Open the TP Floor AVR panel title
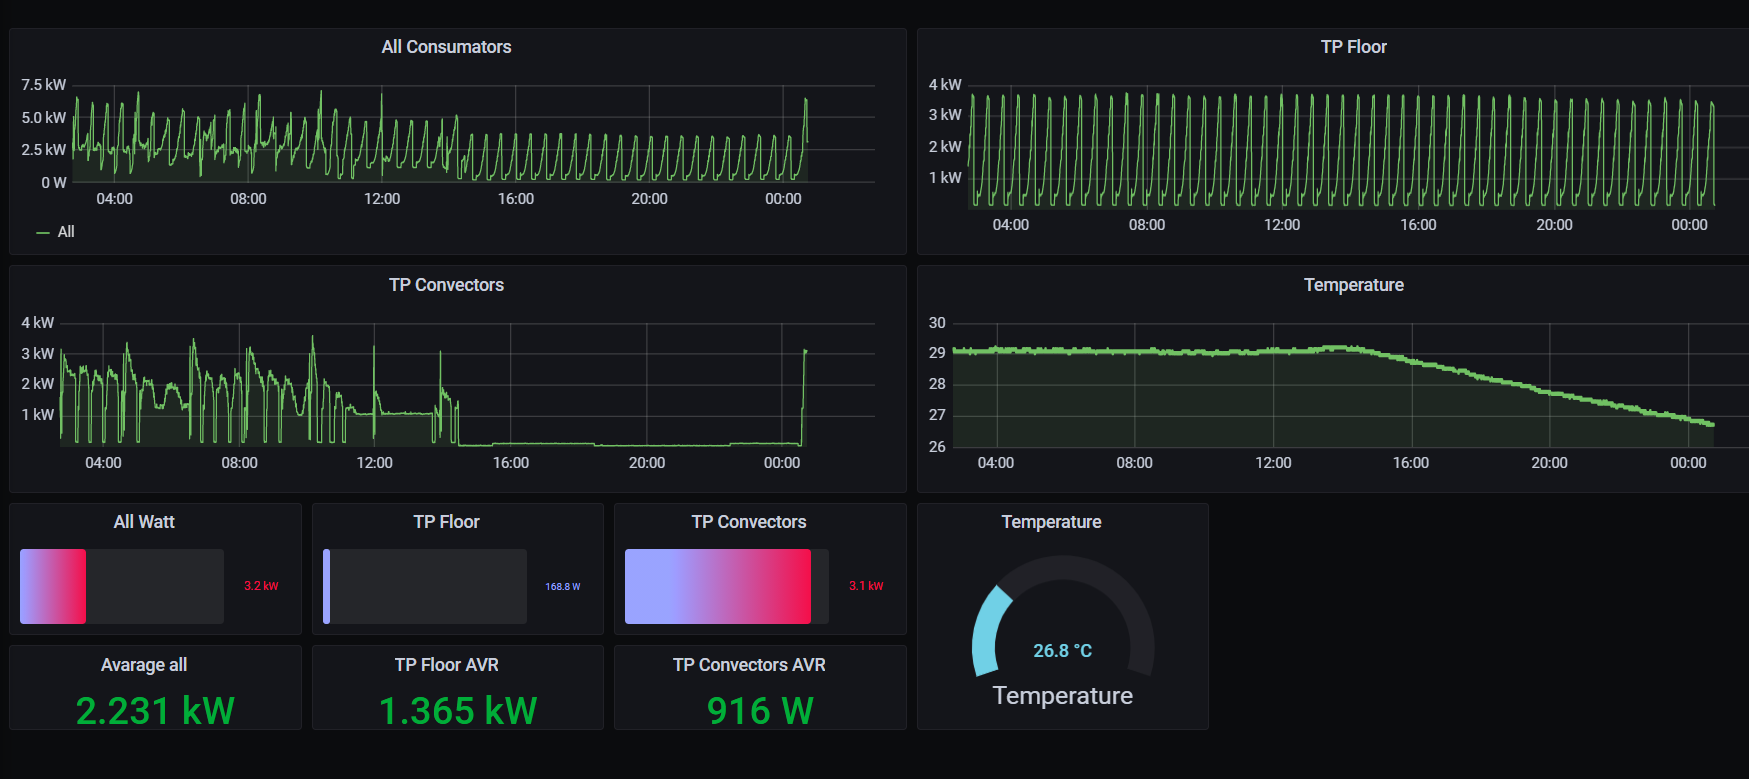Screen dimensions: 1749x779 point(446,665)
